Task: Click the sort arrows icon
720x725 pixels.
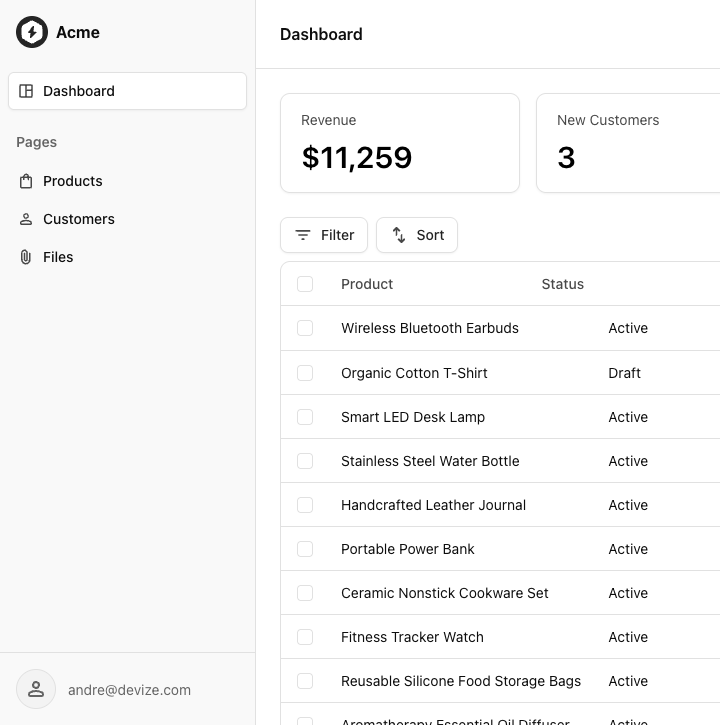Action: 399,235
